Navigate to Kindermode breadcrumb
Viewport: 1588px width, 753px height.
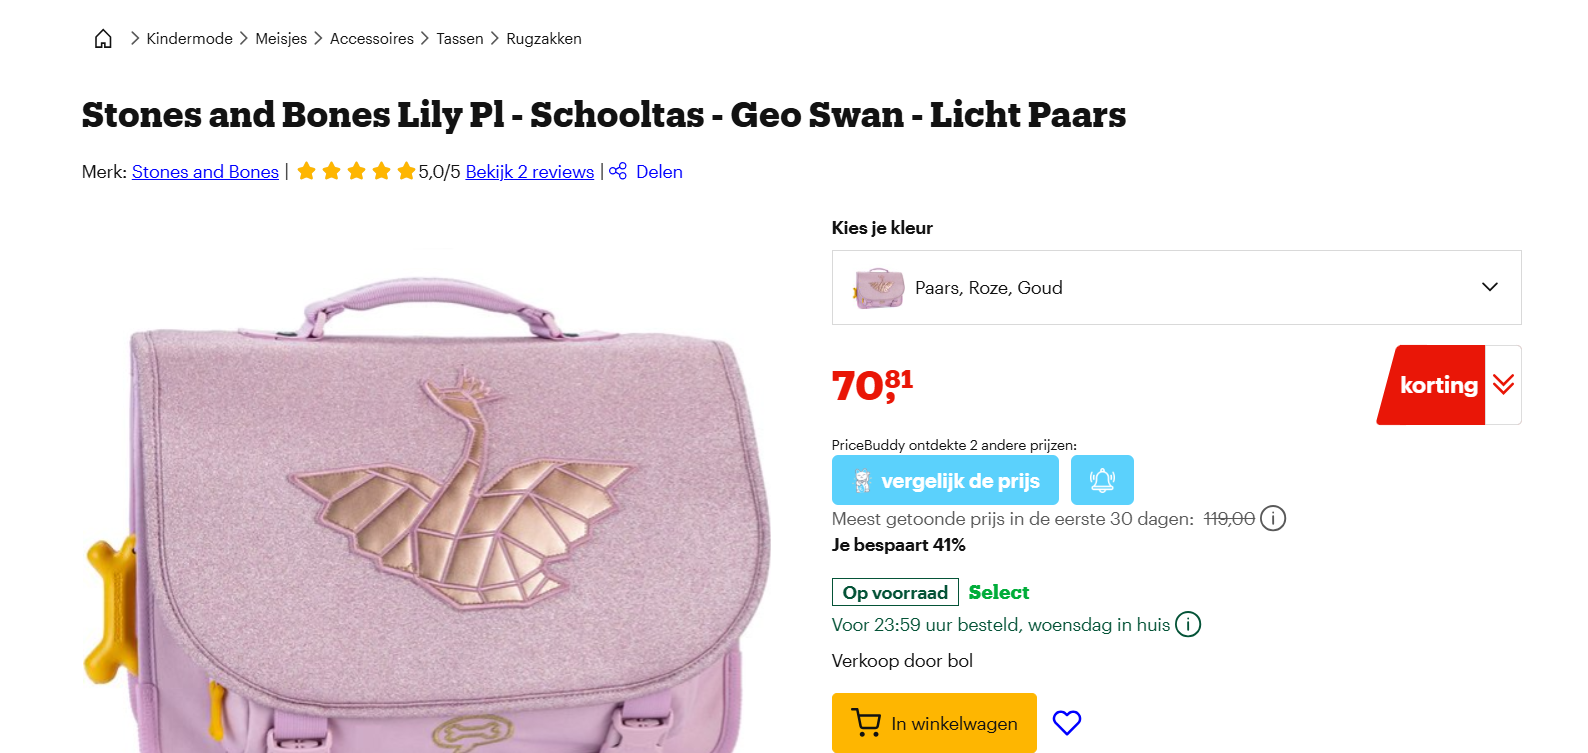tap(189, 39)
